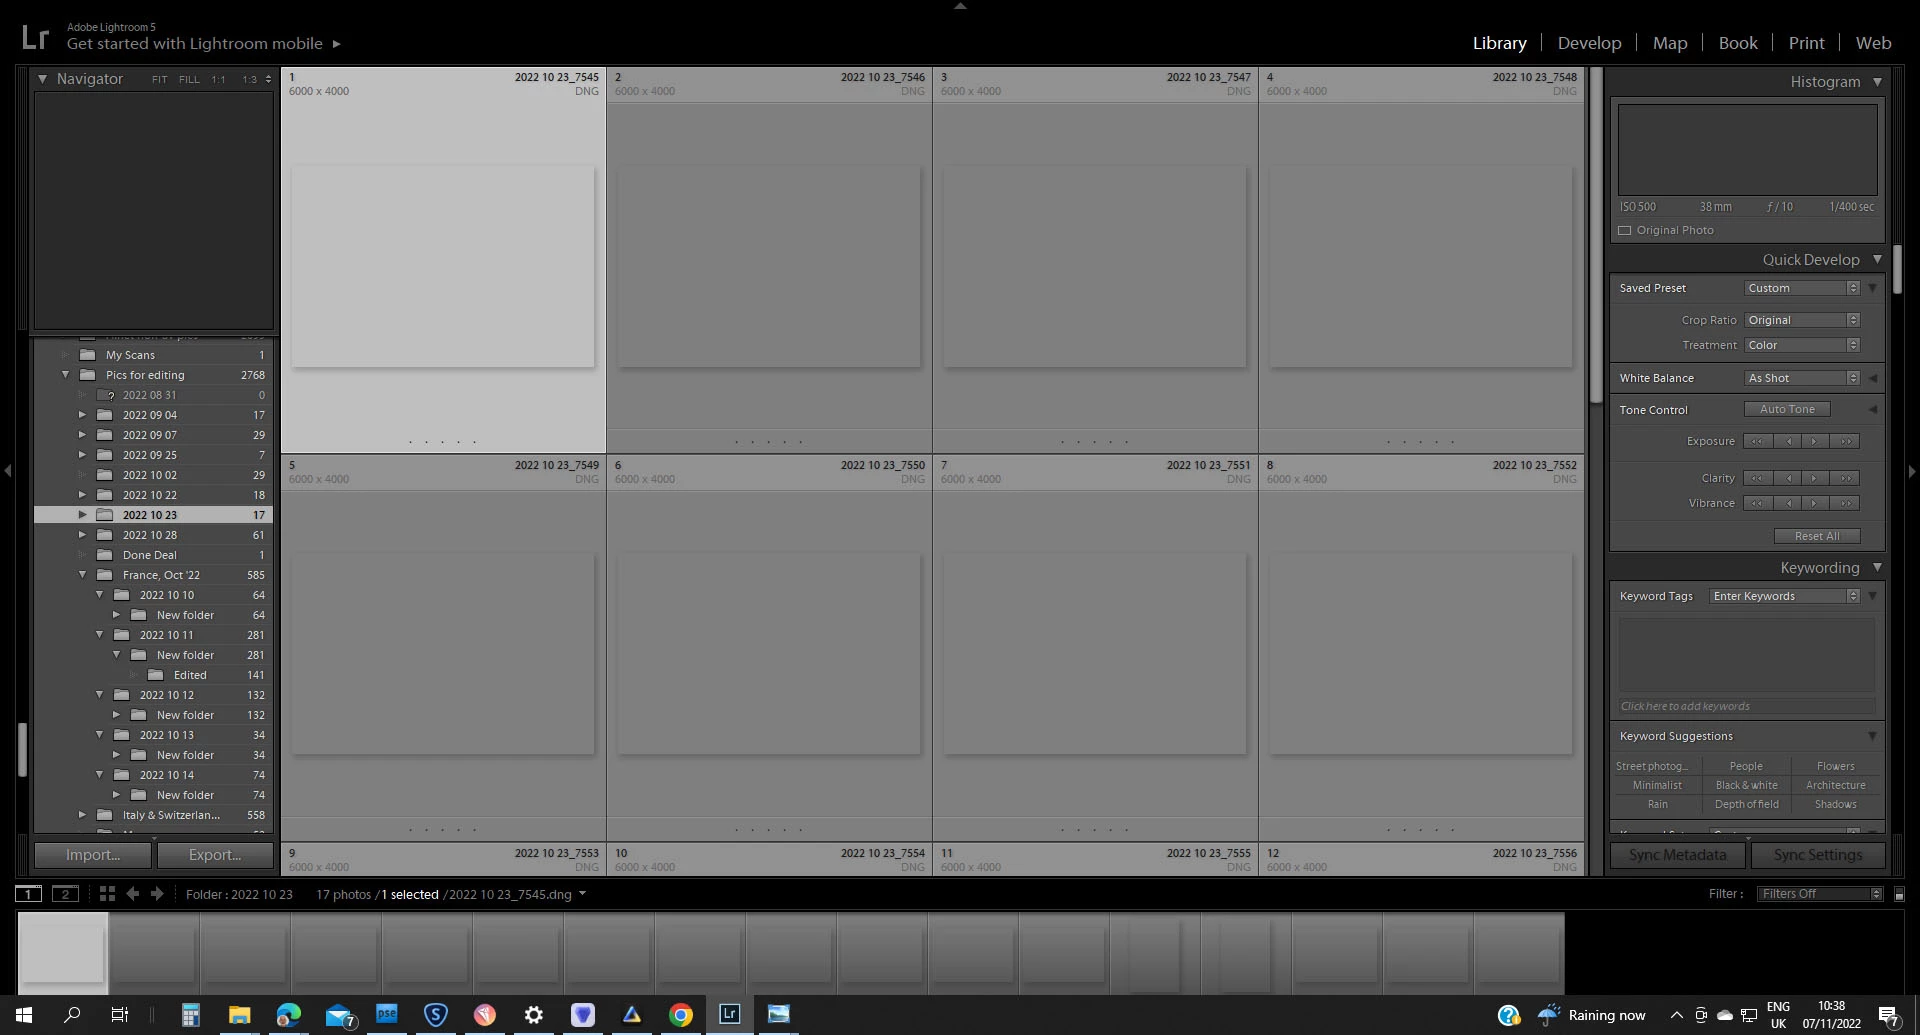Toggle the filter lock switch beside Filters Off

[1899, 894]
